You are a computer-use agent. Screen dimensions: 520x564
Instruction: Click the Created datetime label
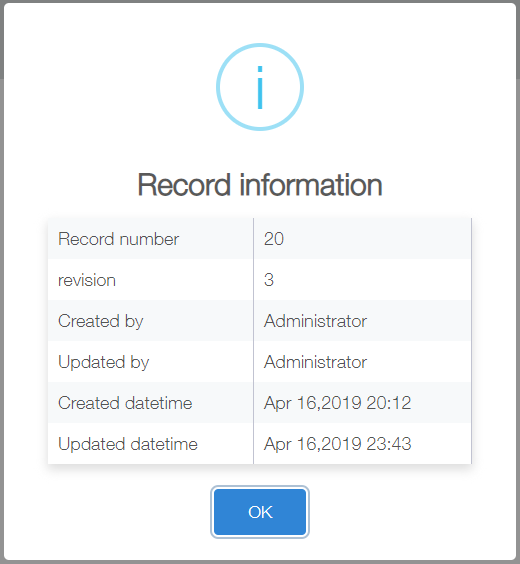125,403
